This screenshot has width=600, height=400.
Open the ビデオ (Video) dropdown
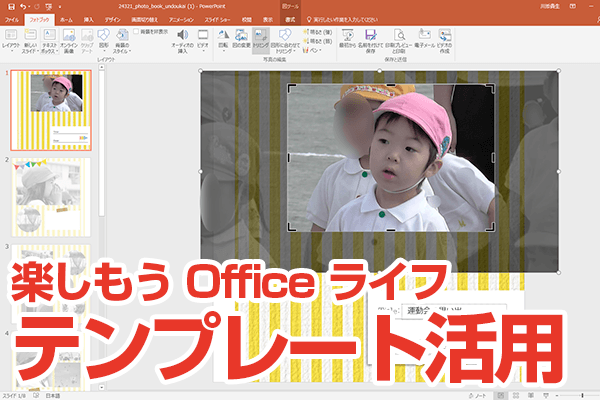[x=203, y=41]
